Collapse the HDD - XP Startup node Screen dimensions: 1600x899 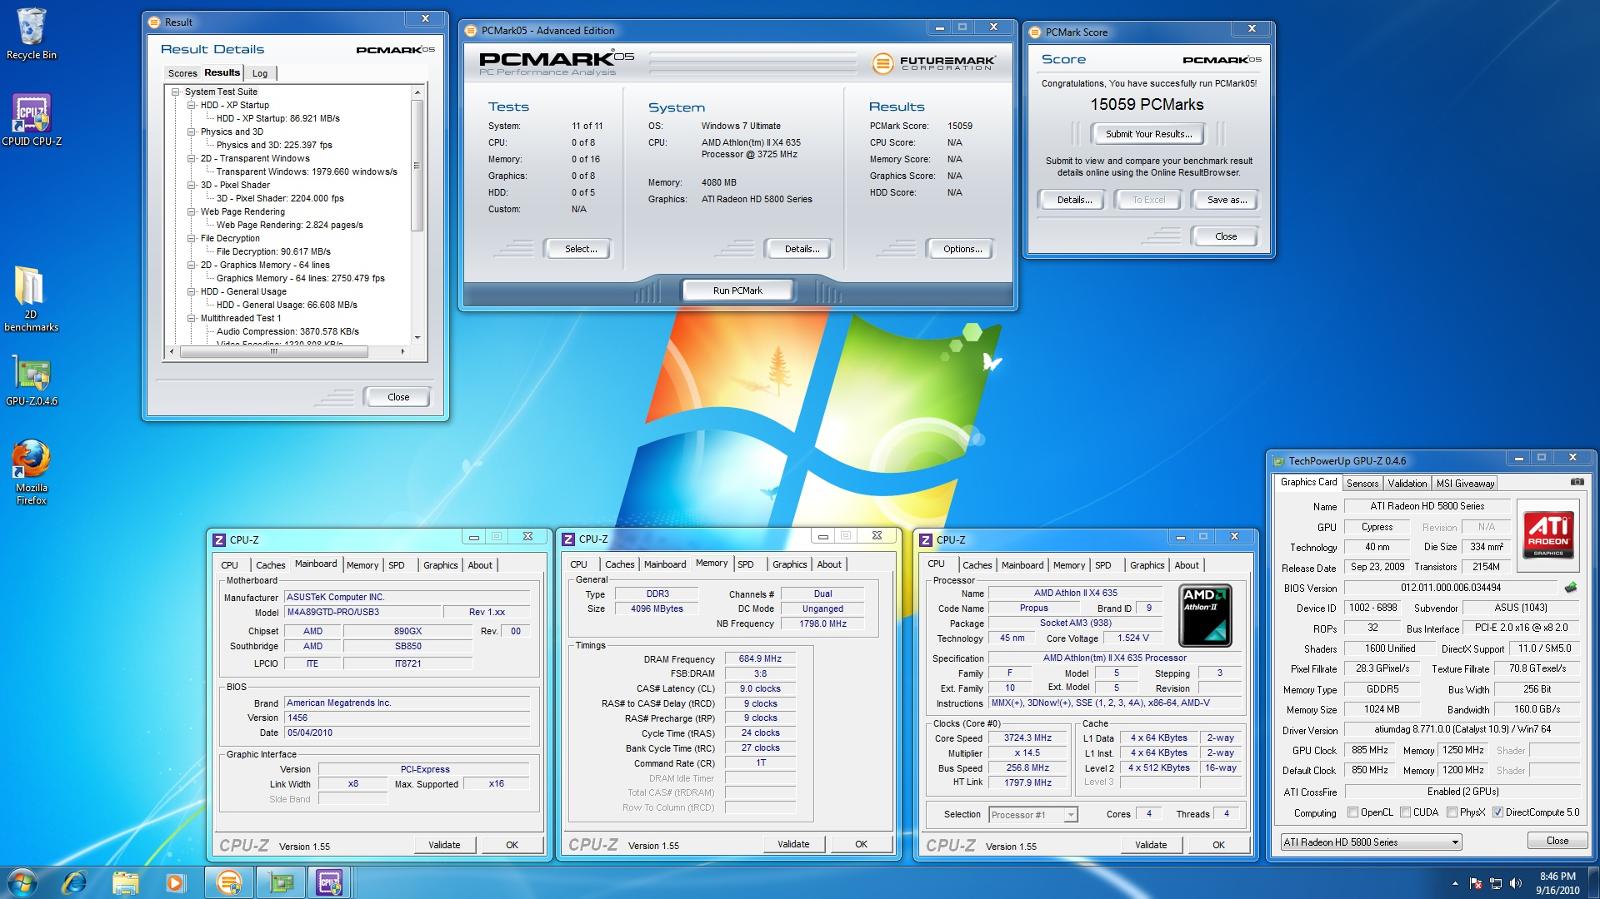pyautogui.click(x=191, y=105)
